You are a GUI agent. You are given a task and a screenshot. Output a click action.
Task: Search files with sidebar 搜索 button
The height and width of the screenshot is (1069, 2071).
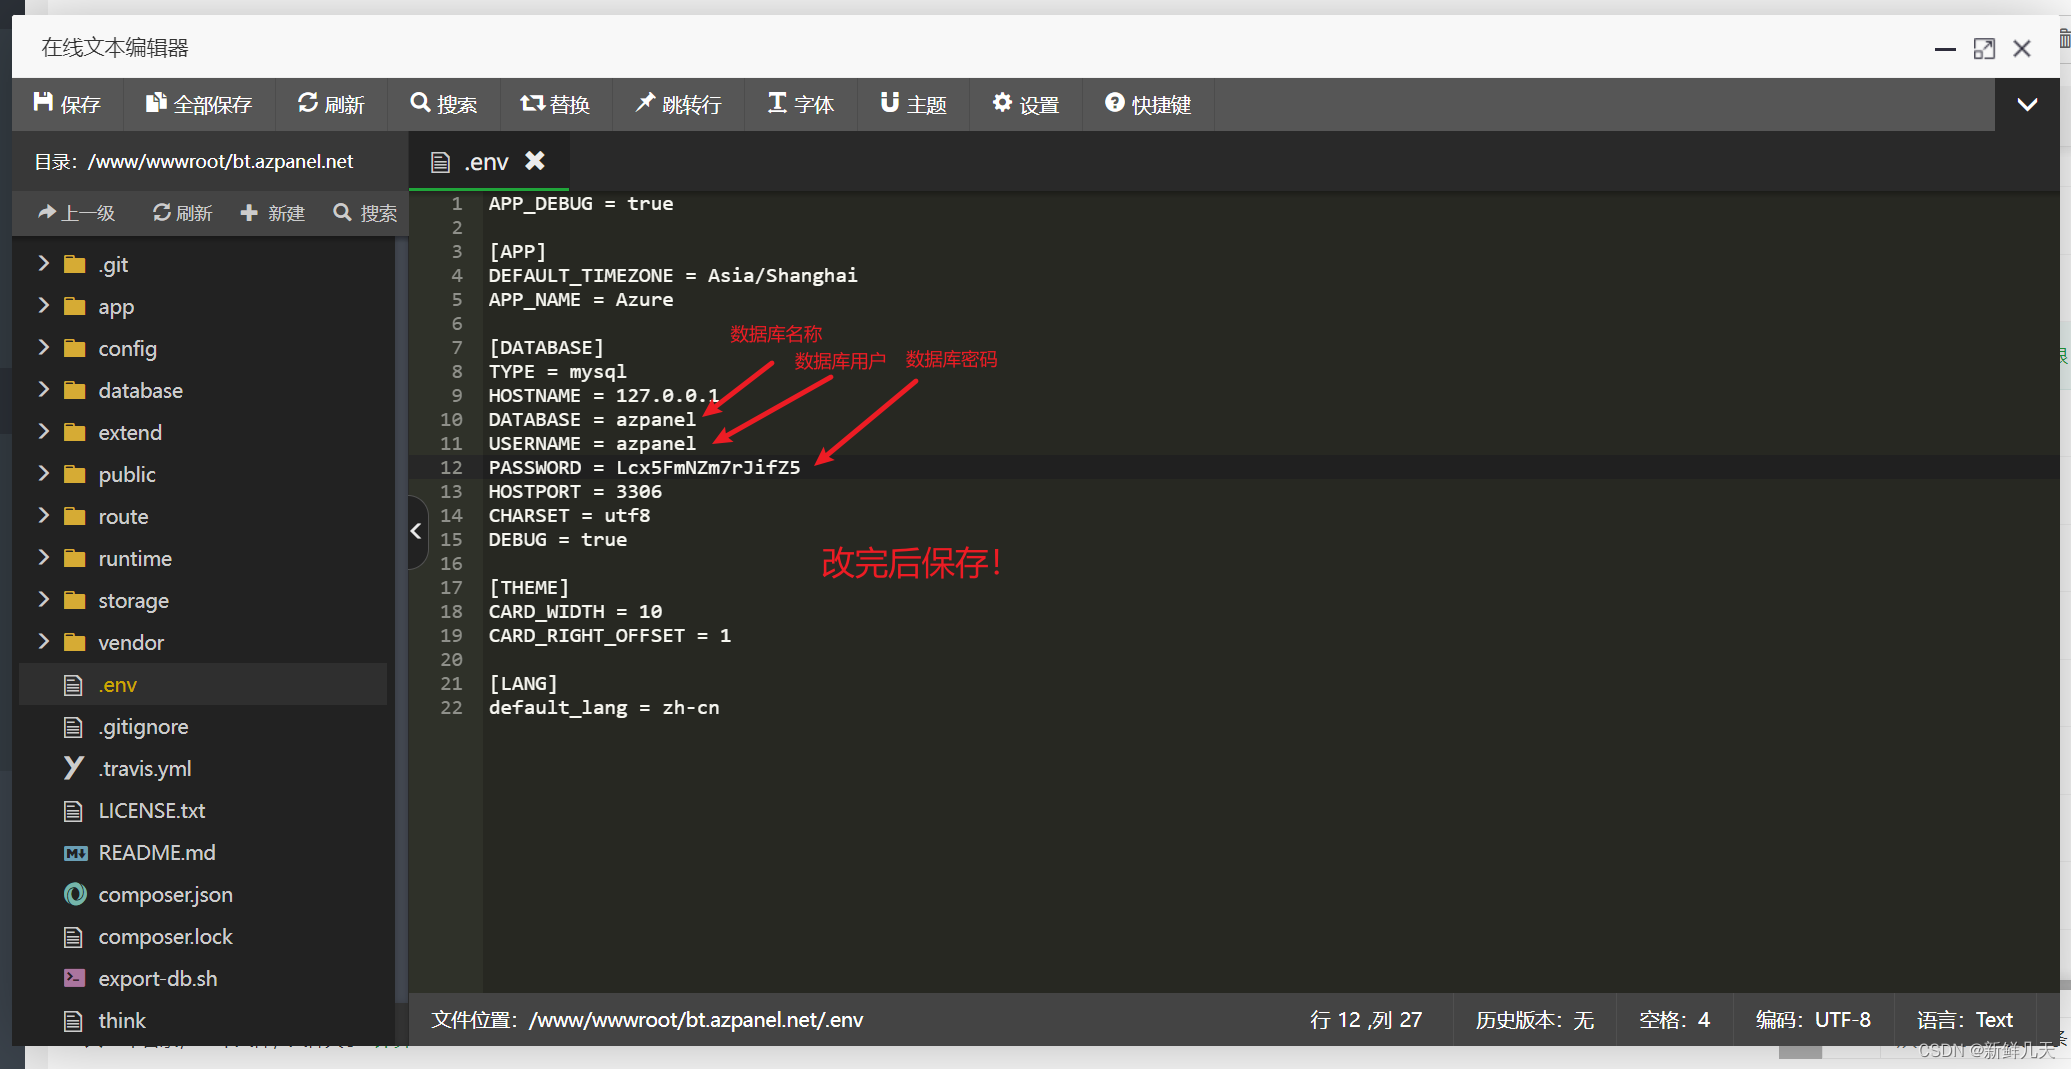[x=365, y=213]
